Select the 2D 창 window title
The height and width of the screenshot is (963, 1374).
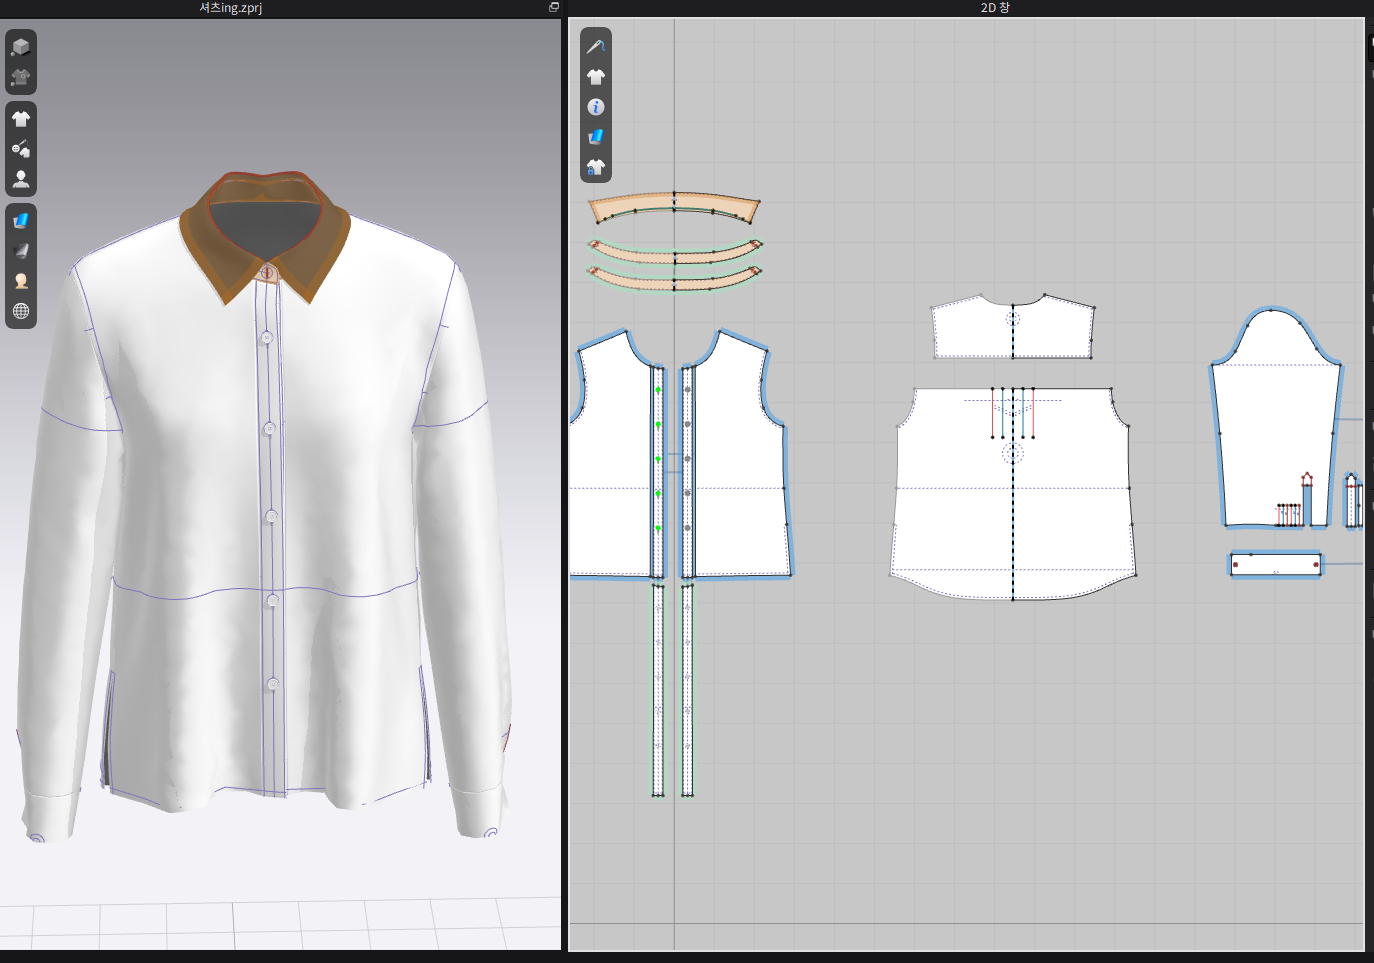pos(994,8)
